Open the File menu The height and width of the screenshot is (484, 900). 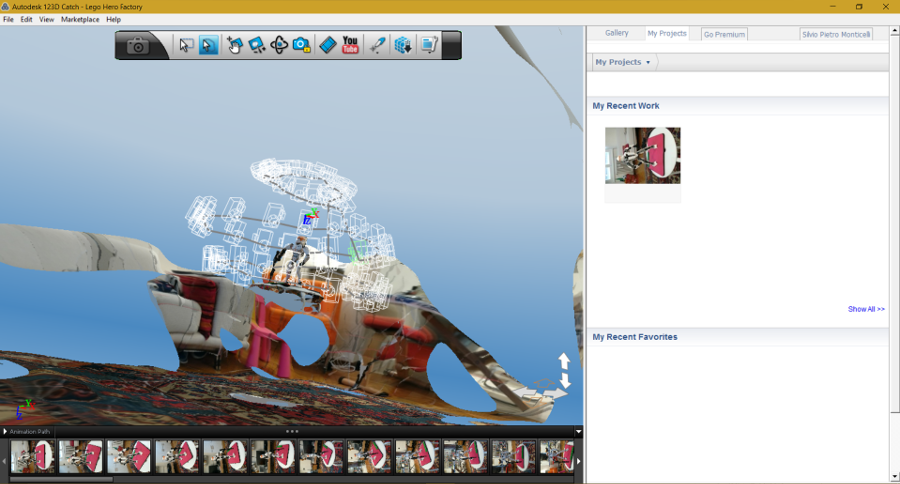point(8,20)
